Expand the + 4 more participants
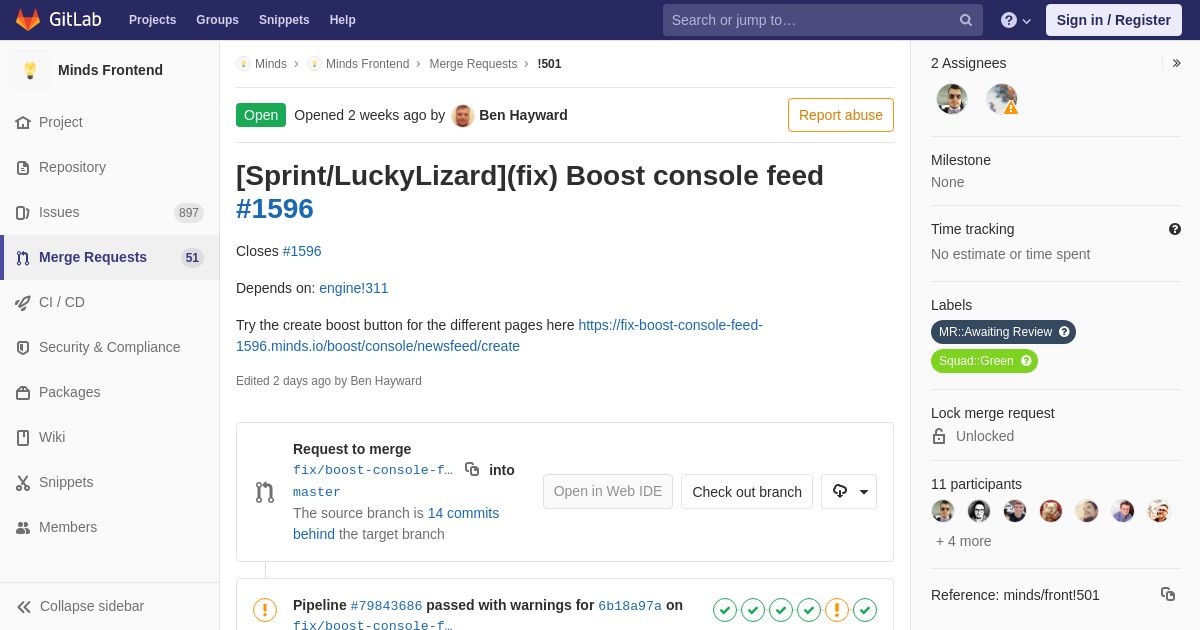This screenshot has width=1200, height=630. point(964,541)
